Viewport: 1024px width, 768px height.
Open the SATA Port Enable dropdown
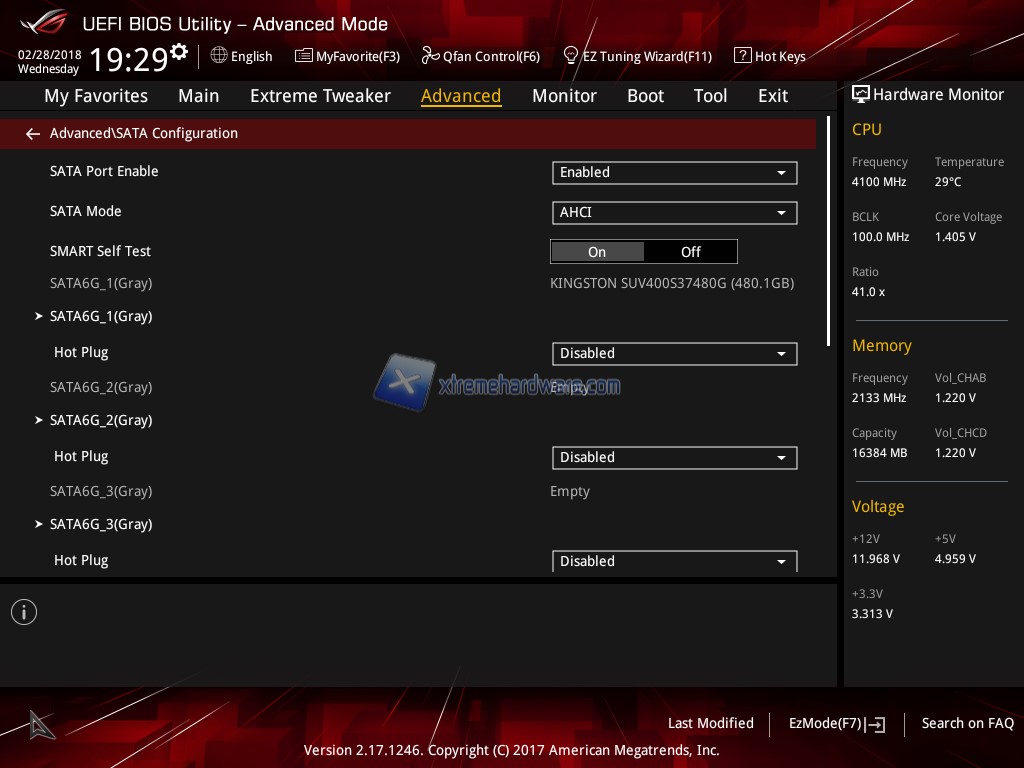pos(674,173)
